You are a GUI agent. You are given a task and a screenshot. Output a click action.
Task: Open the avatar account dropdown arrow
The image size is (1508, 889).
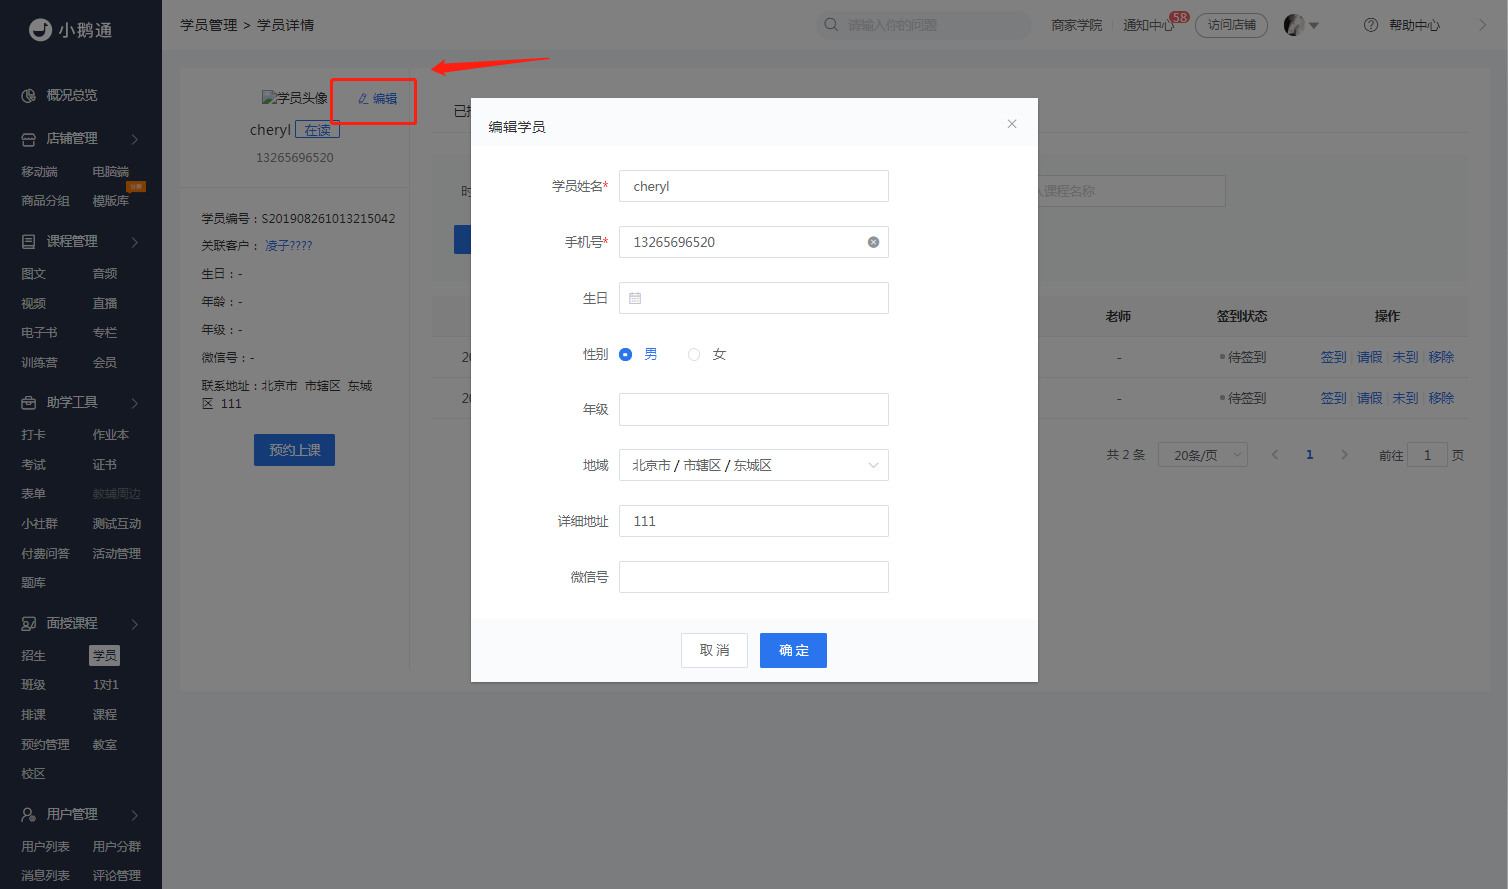[x=1314, y=26]
